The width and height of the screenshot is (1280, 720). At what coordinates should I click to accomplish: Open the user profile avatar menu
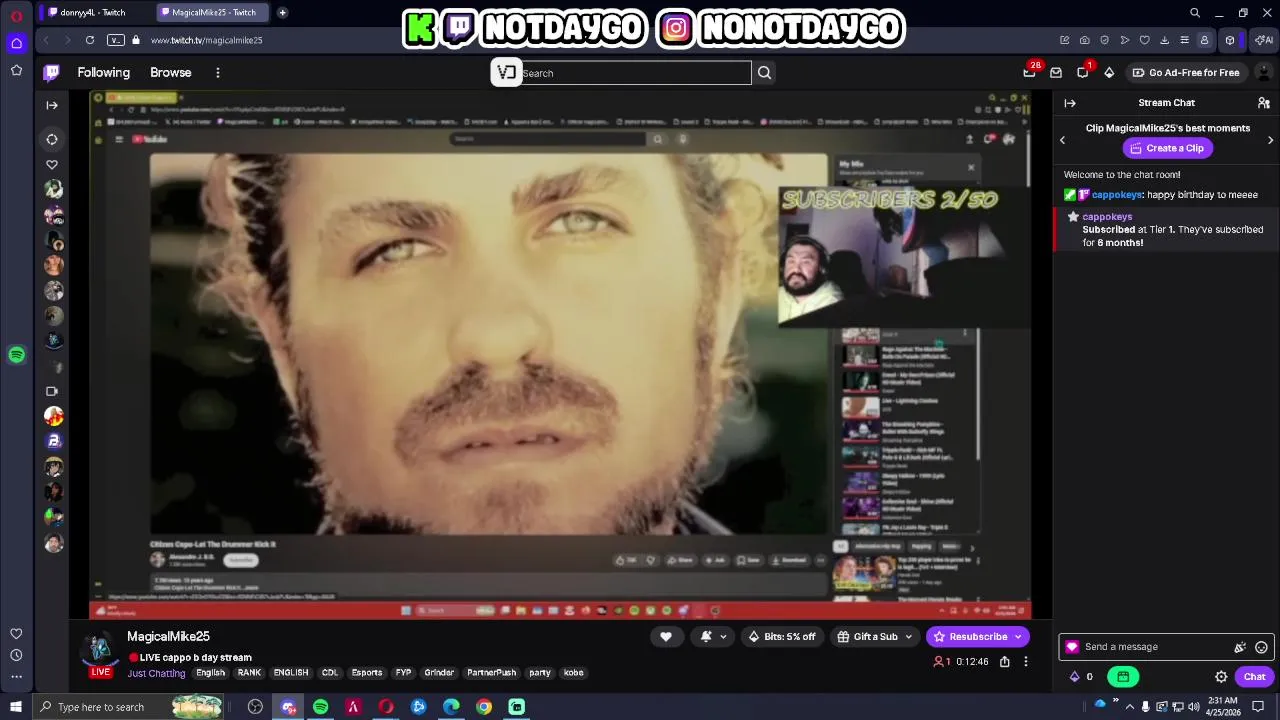pos(1264,72)
